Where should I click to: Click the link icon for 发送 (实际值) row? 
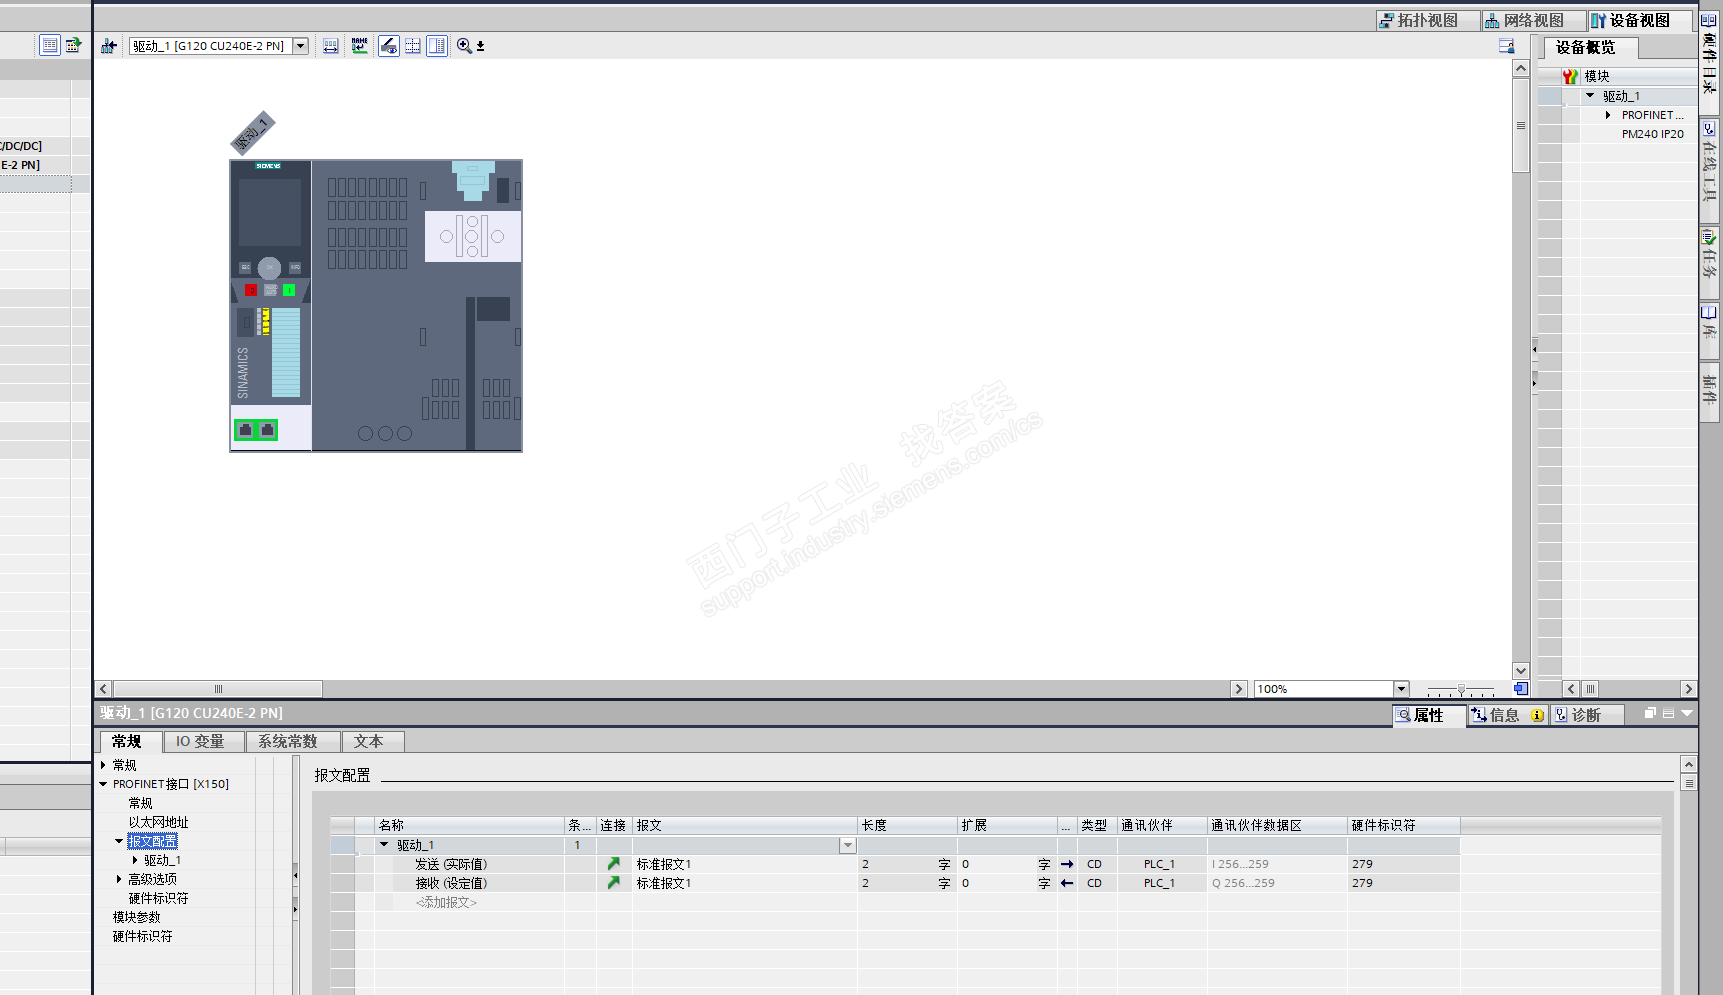pyautogui.click(x=614, y=864)
